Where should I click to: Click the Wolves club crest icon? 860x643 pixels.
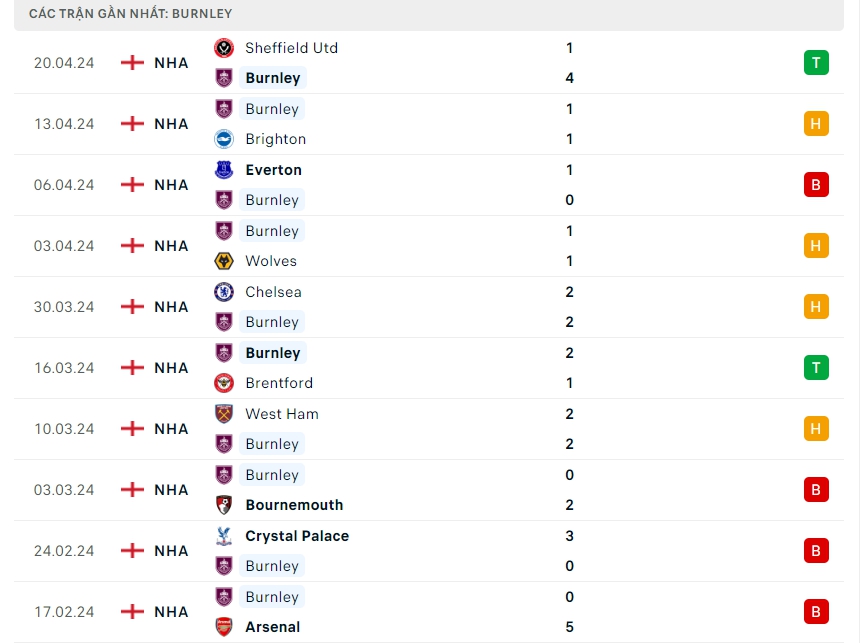coord(224,261)
